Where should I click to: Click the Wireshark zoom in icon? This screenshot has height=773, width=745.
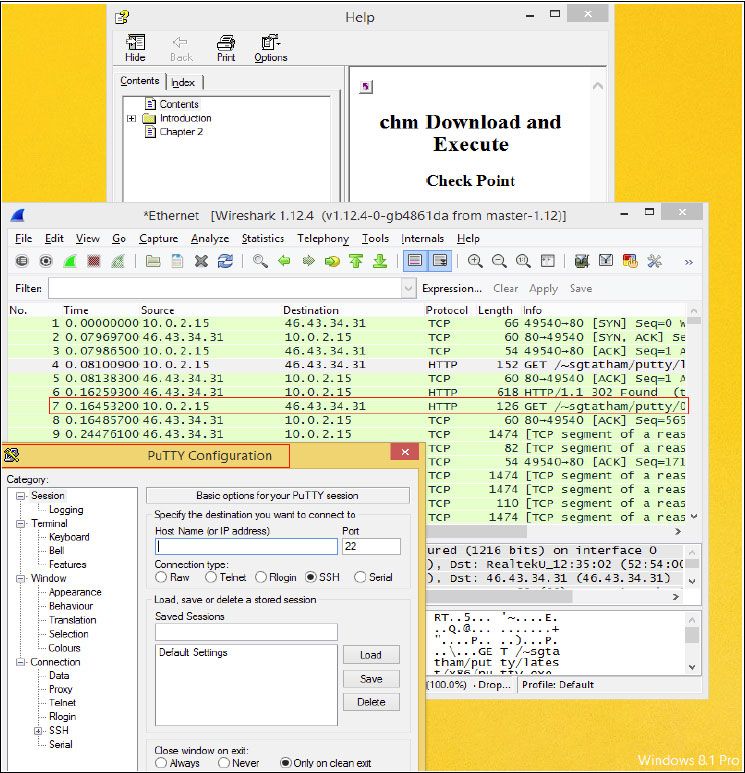point(475,261)
